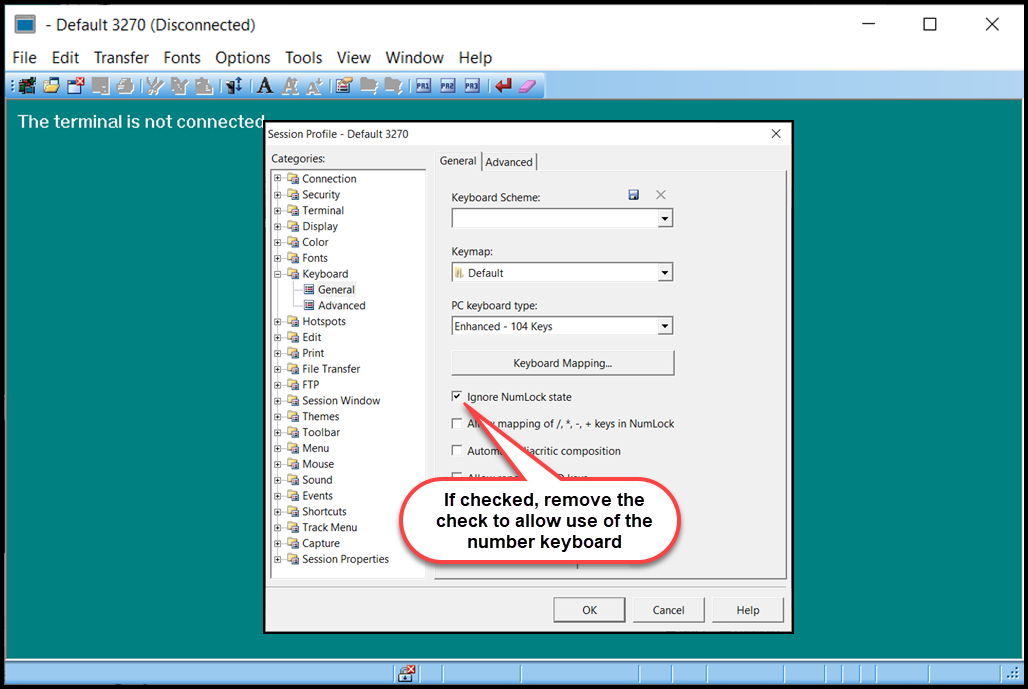The image size is (1028, 689).
Task: Enable mapping of /, *, -, + keys in NumLock
Action: 457,423
